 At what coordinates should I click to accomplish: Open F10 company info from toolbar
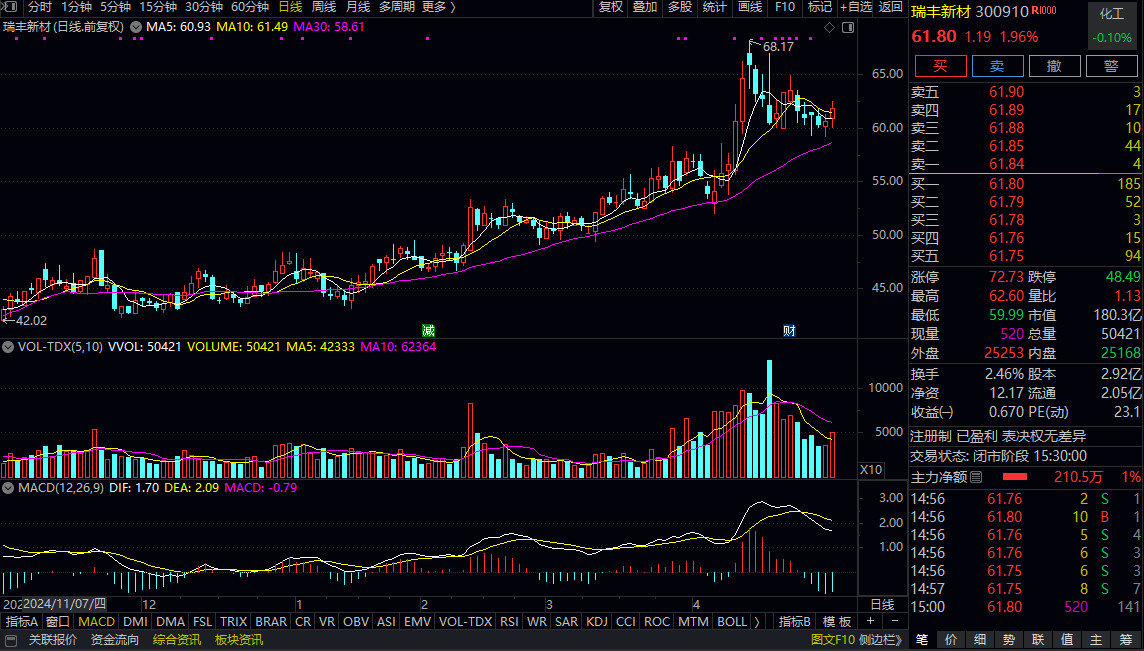(785, 7)
